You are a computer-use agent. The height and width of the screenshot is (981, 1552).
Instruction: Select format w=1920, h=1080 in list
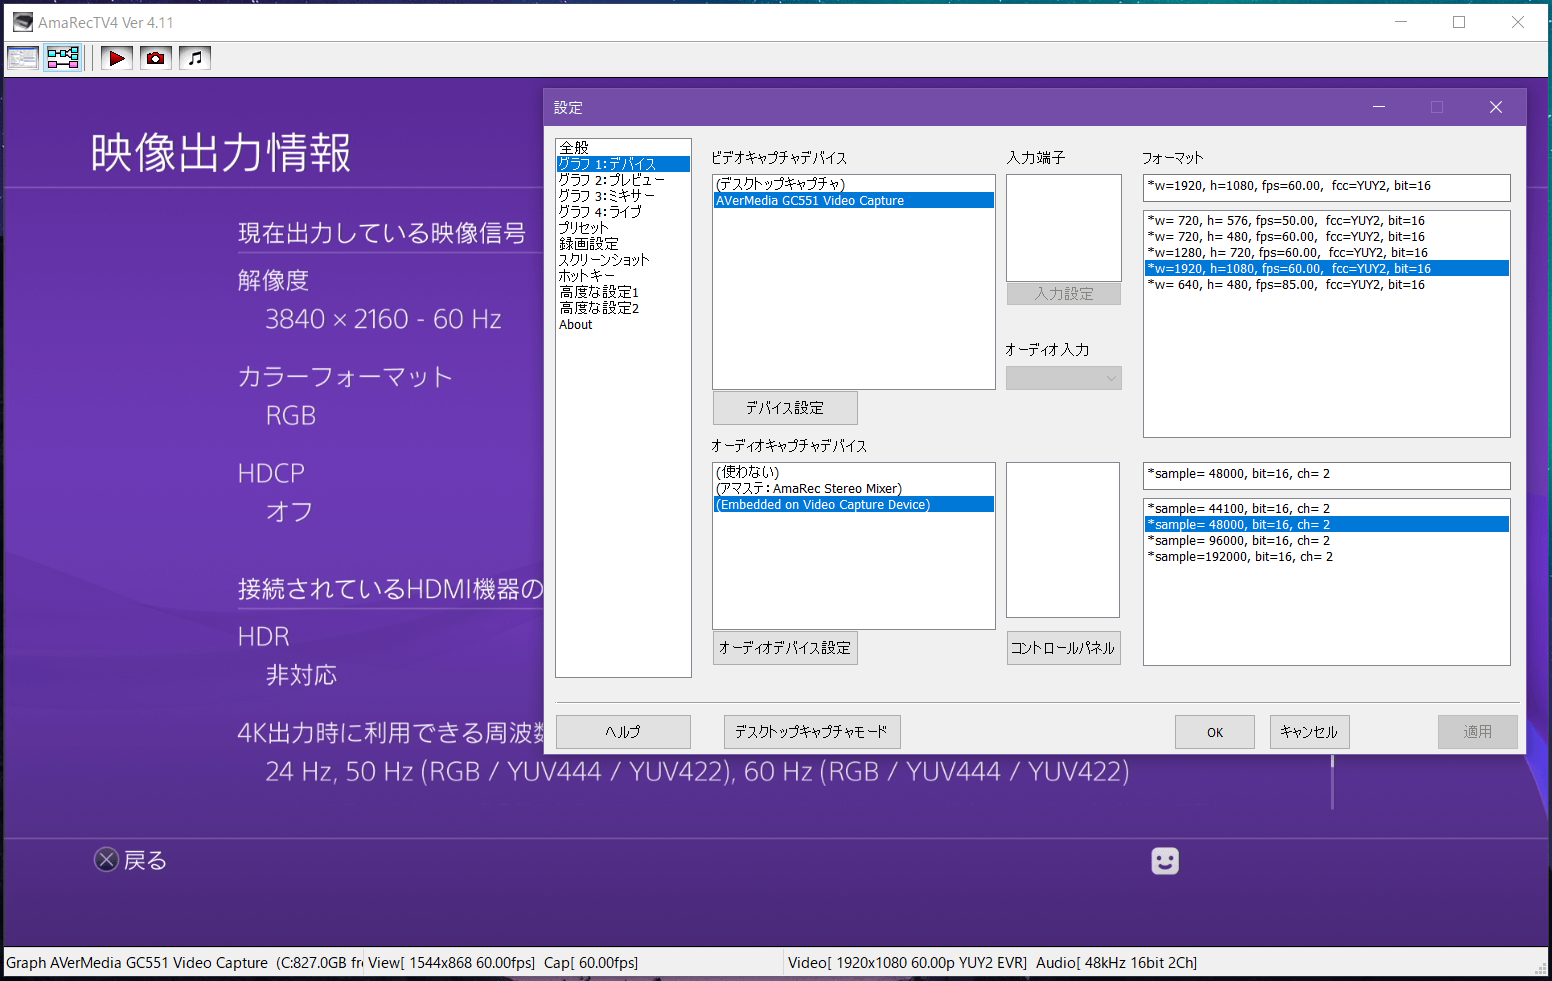tap(1326, 269)
